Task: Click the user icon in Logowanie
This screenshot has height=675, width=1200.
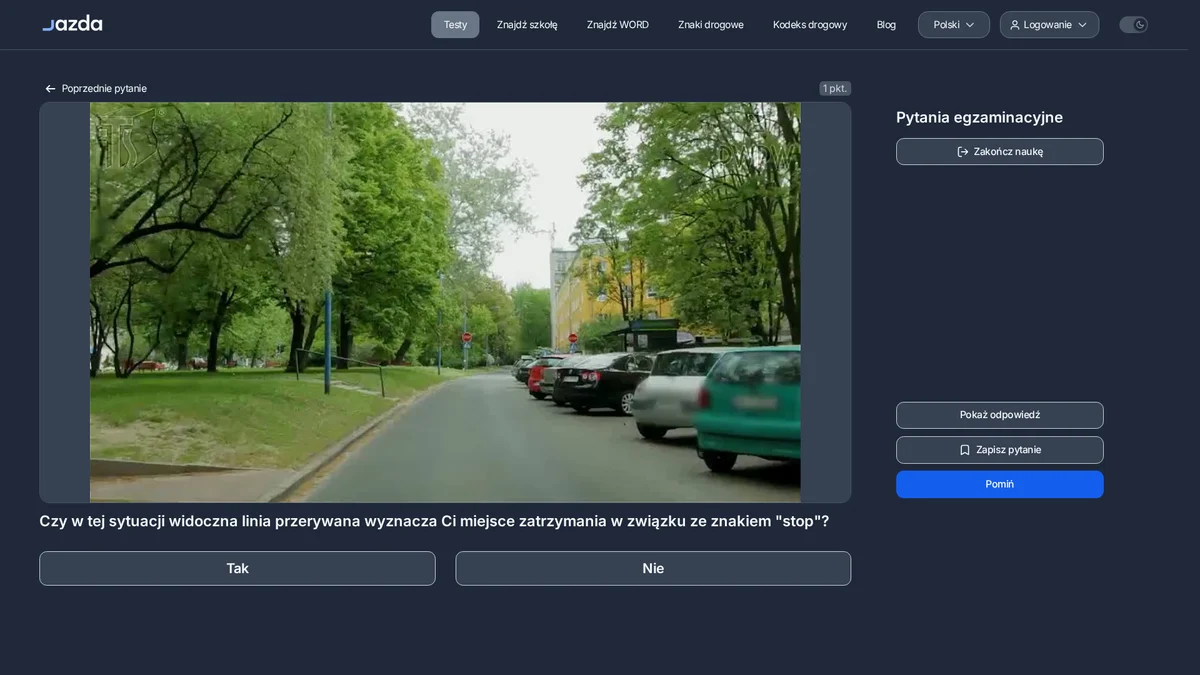Action: (1015, 25)
